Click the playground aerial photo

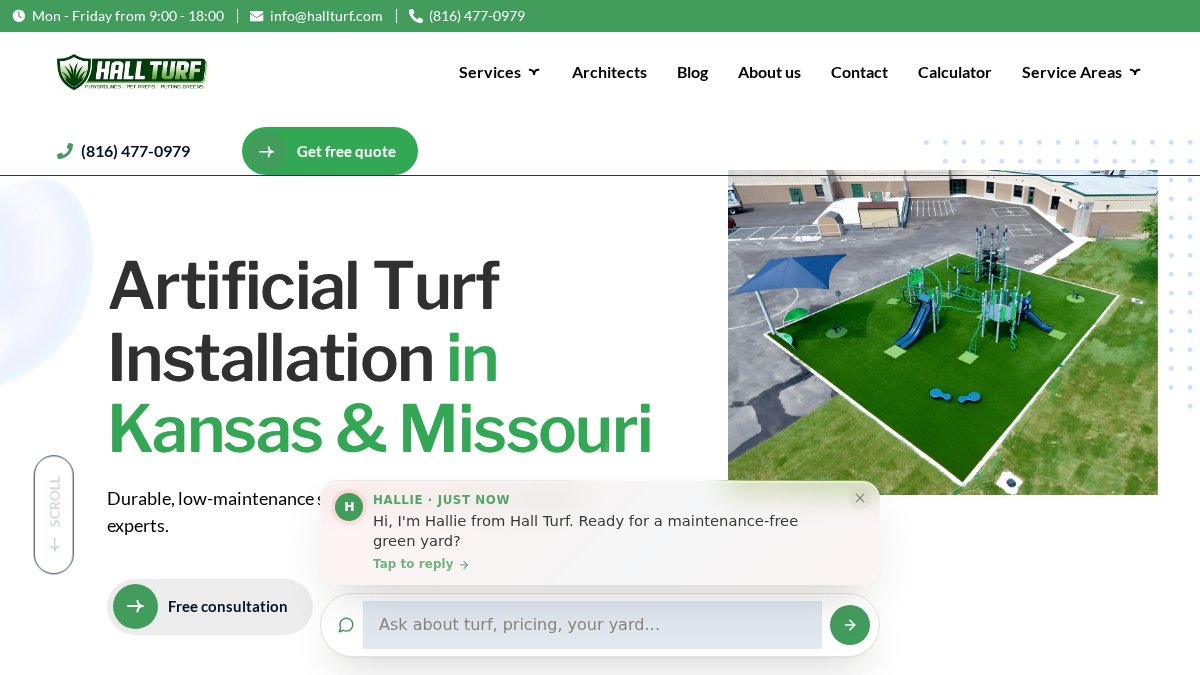[943, 332]
